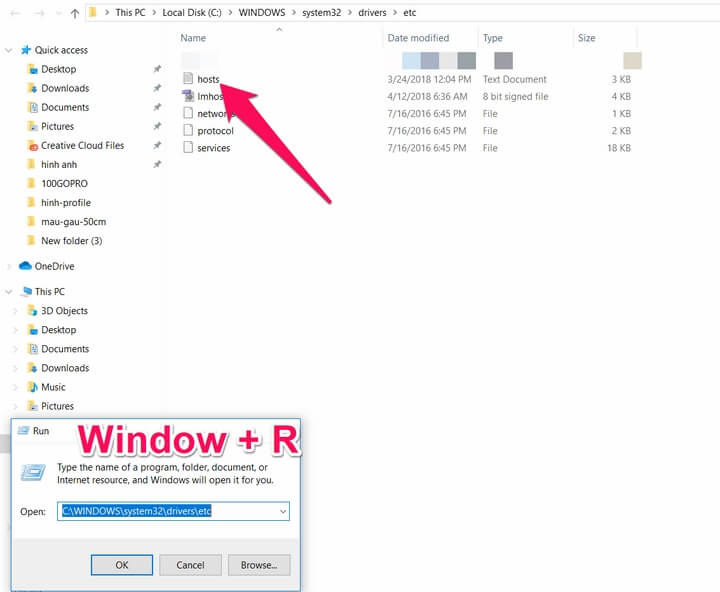720x592 pixels.
Task: Open the mau-gau-50cm folder
Action: 73,222
